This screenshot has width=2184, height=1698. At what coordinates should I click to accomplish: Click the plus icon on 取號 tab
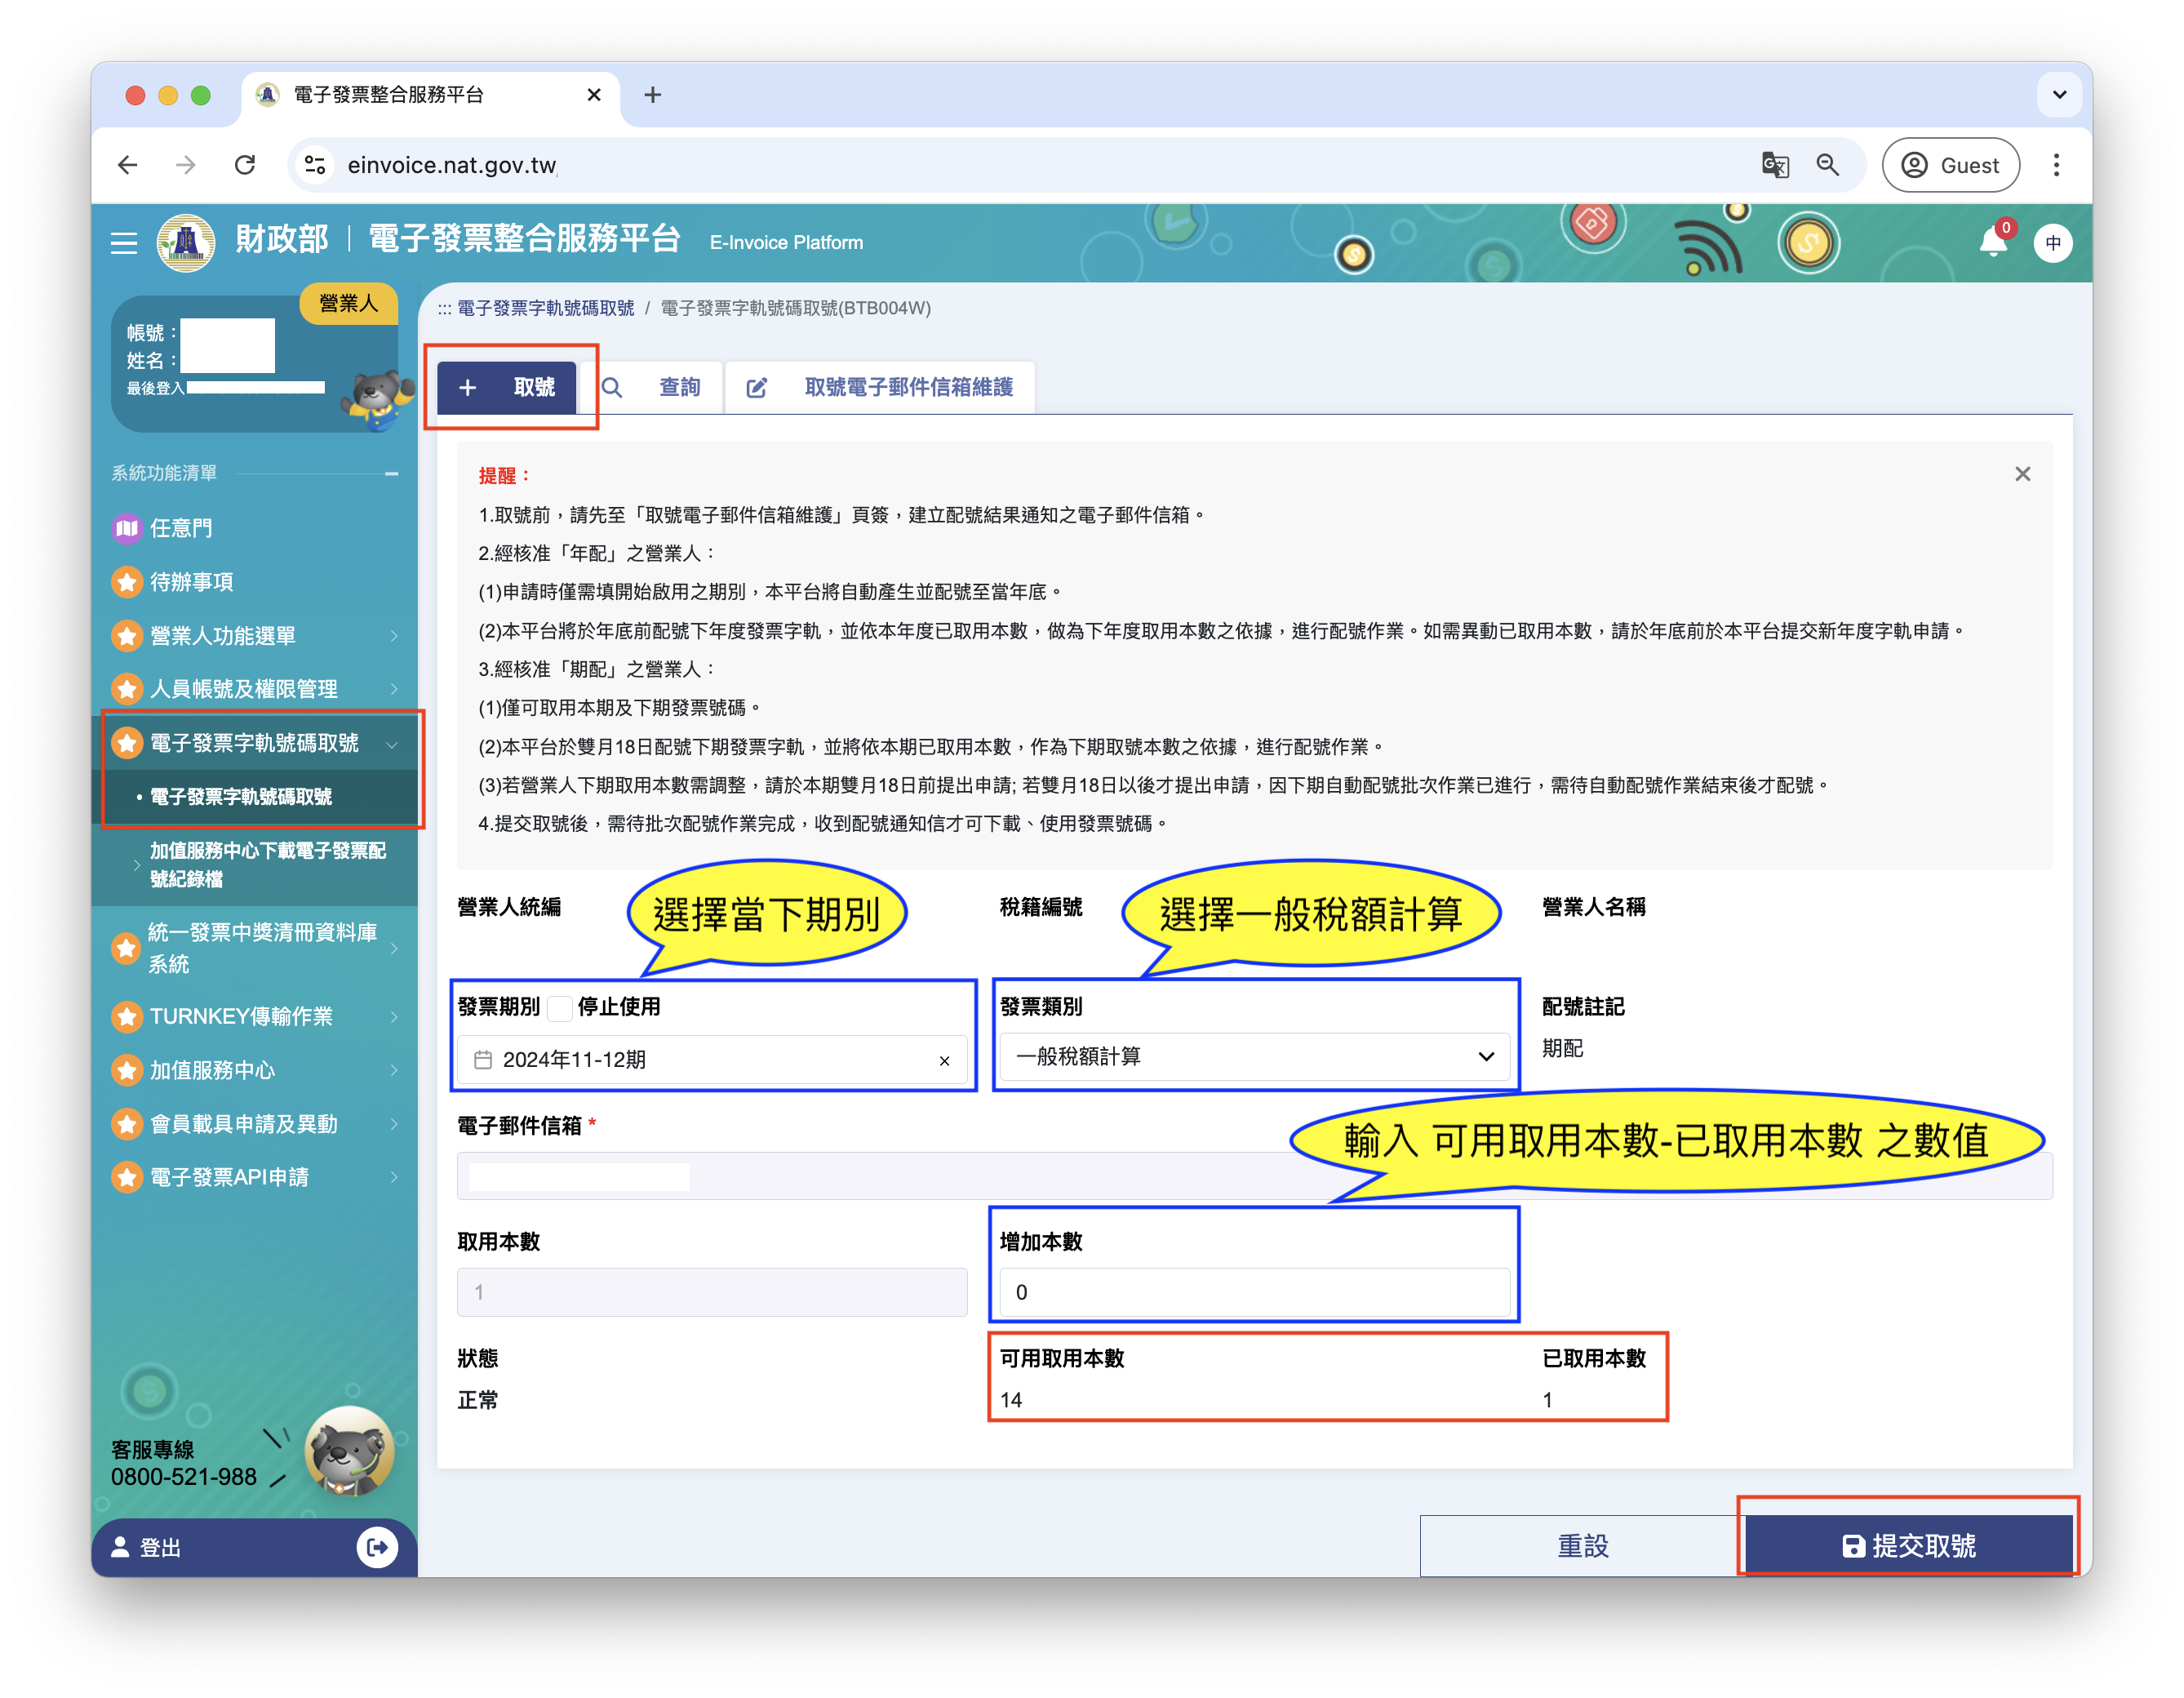point(467,387)
